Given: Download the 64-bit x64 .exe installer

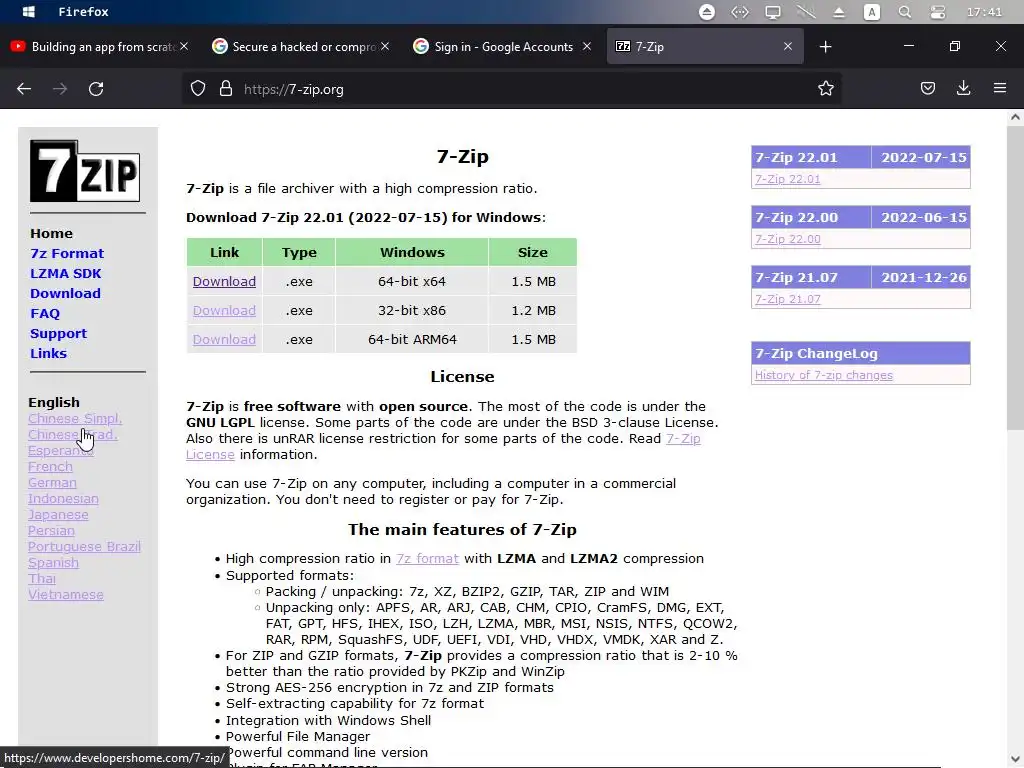Looking at the screenshot, I should [x=224, y=281].
